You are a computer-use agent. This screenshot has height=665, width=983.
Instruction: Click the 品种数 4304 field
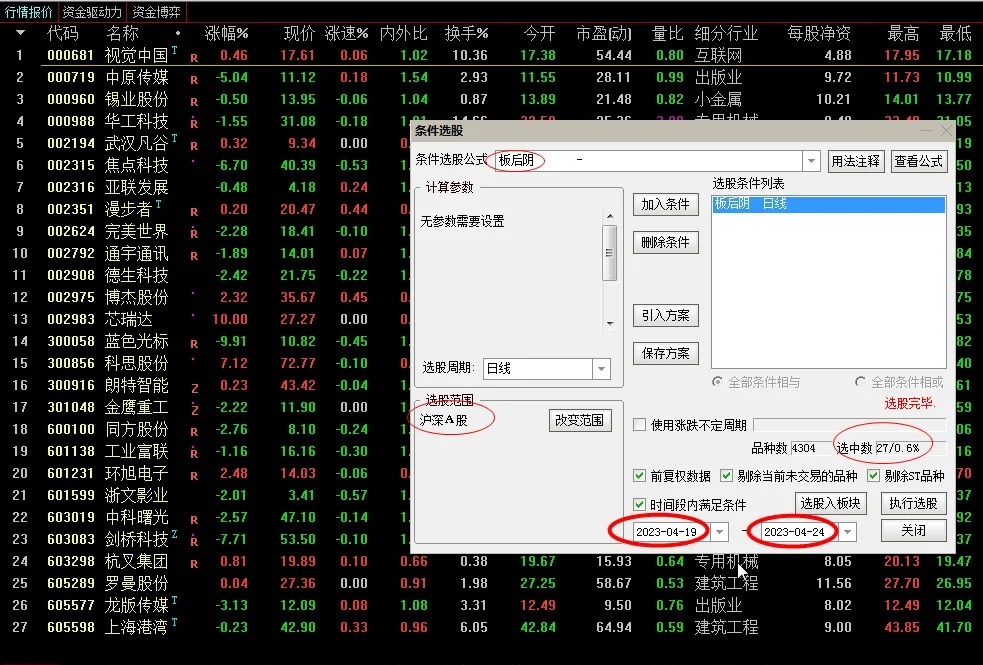pos(809,448)
